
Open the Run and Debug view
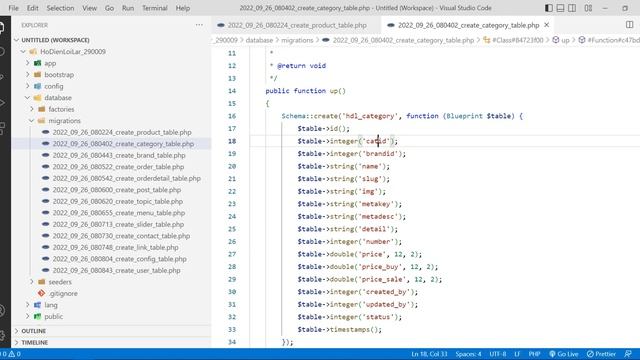pyautogui.click(x=2, y=103)
